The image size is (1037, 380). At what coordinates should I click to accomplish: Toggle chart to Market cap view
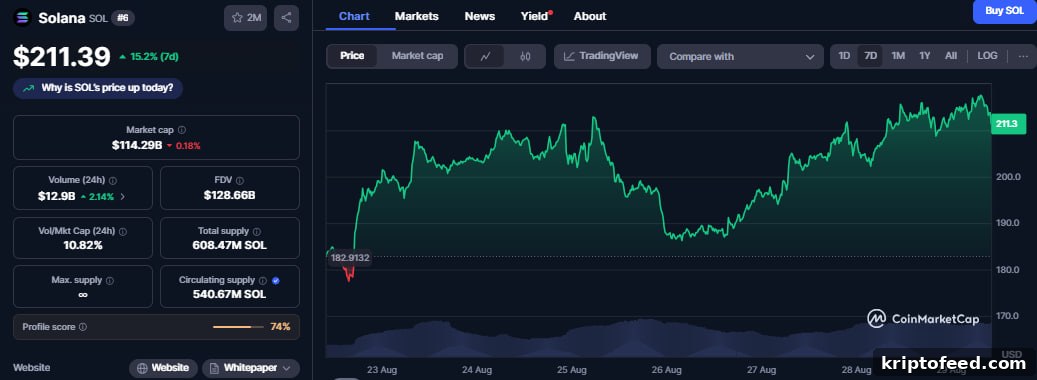pyautogui.click(x=417, y=56)
